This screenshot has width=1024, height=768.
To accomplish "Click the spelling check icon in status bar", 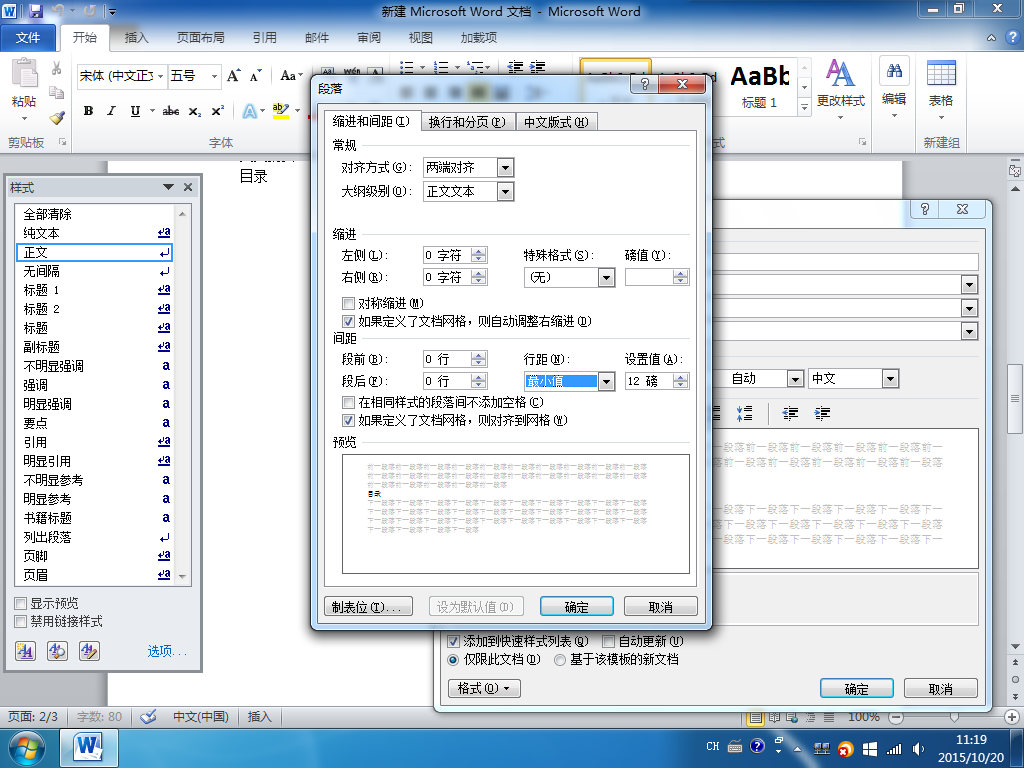I will point(149,716).
